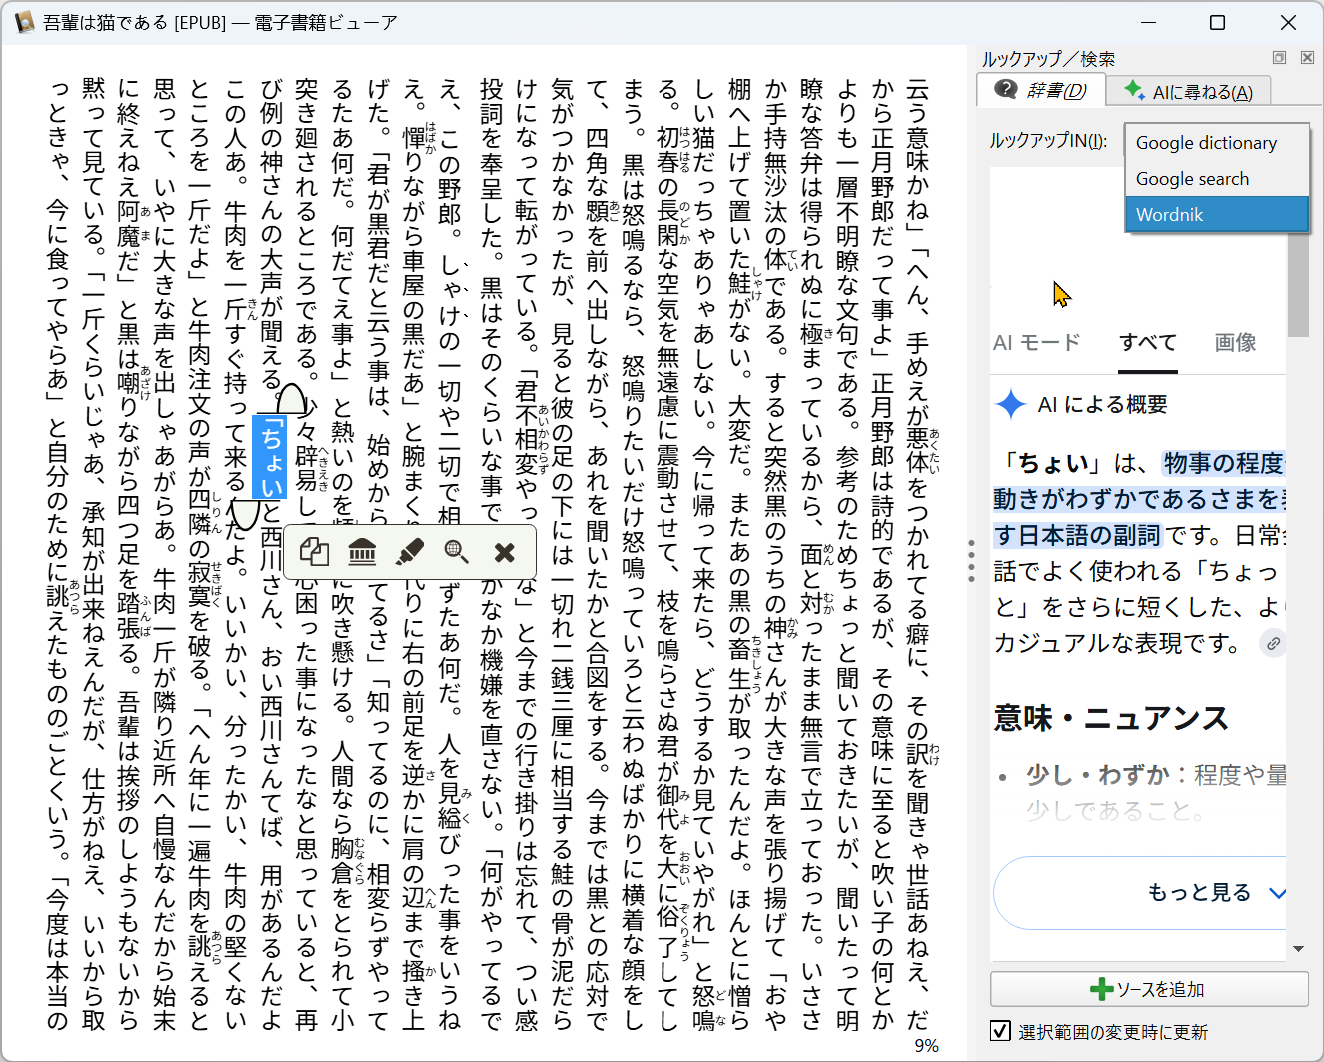Open the AIに尋ねる(A) tab
This screenshot has height=1062, width=1324.
[x=1188, y=92]
